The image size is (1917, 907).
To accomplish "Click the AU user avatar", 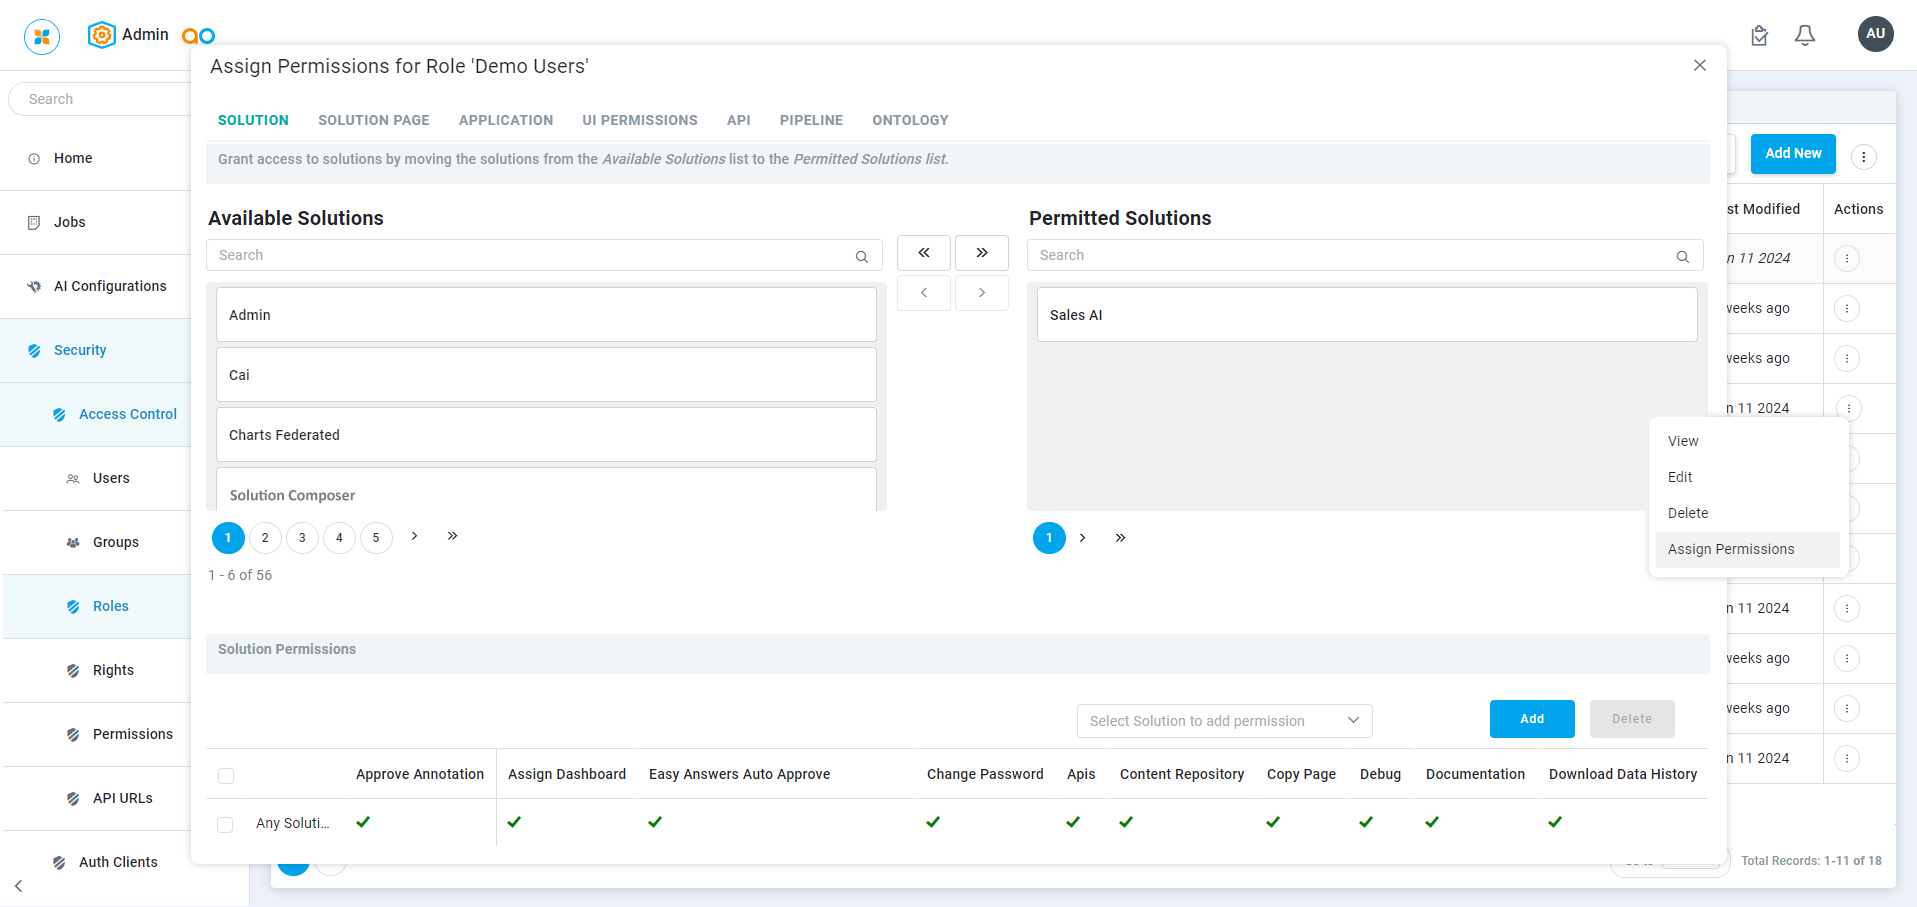I will pos(1875,34).
